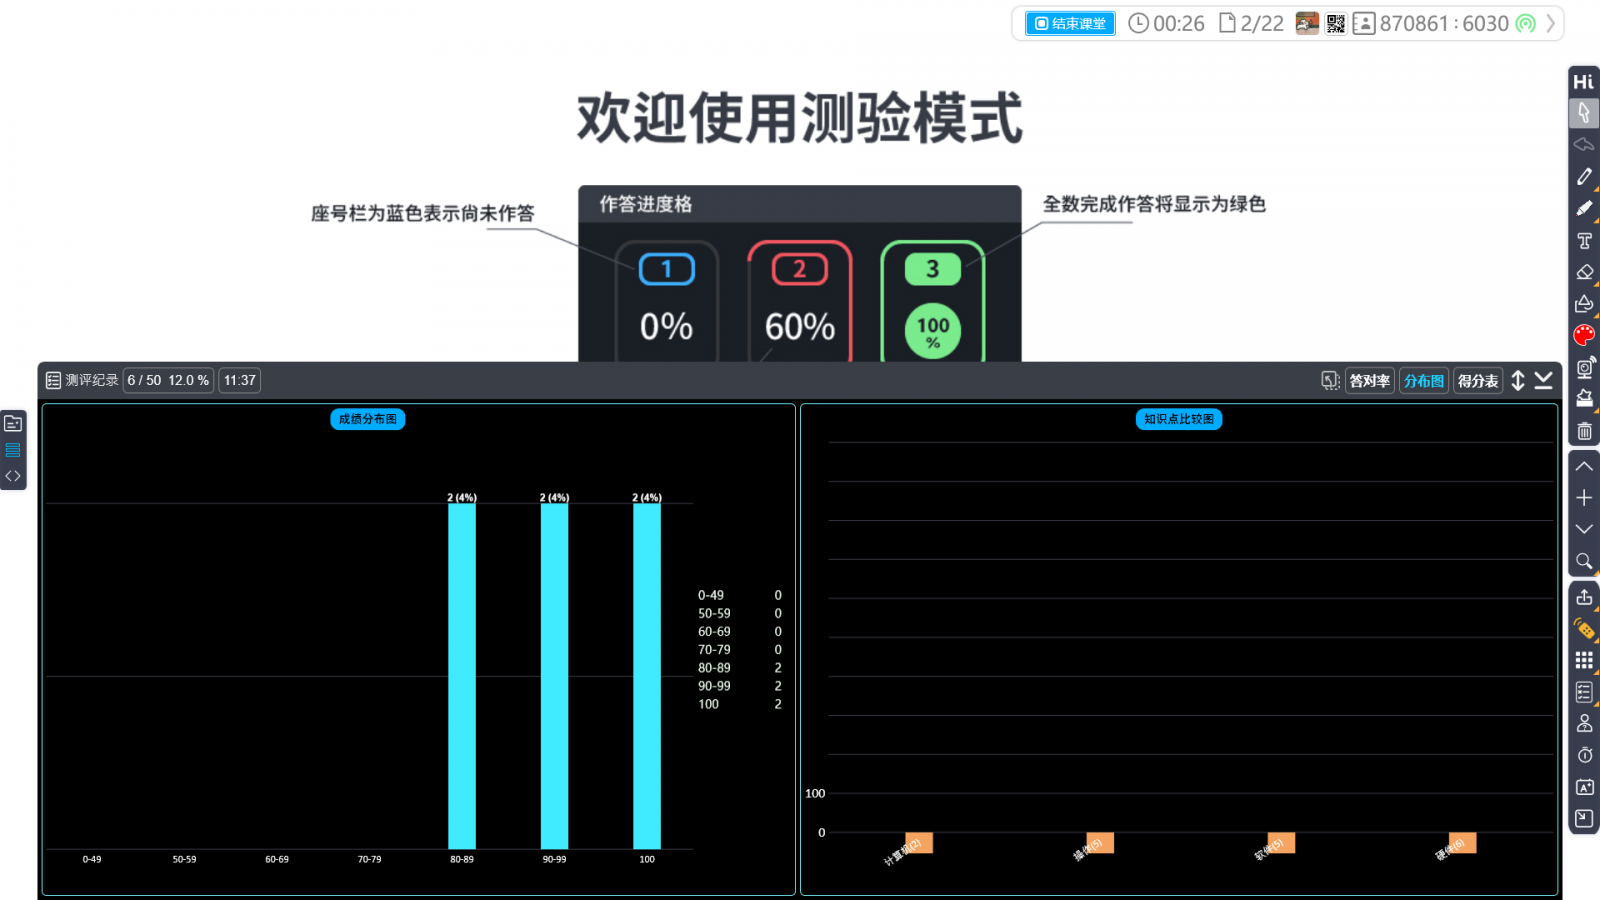Viewport: 1600px width, 900px height.
Task: Switch to the 答对率 tab
Action: [x=1369, y=381]
